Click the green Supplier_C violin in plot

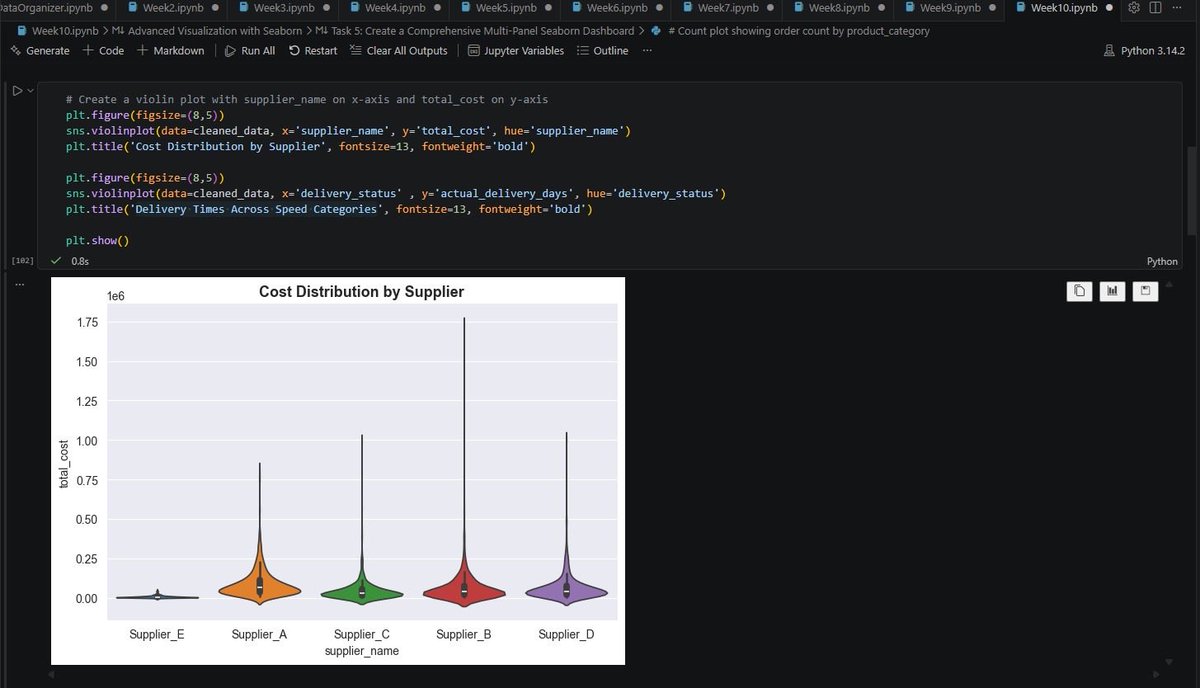coord(362,591)
